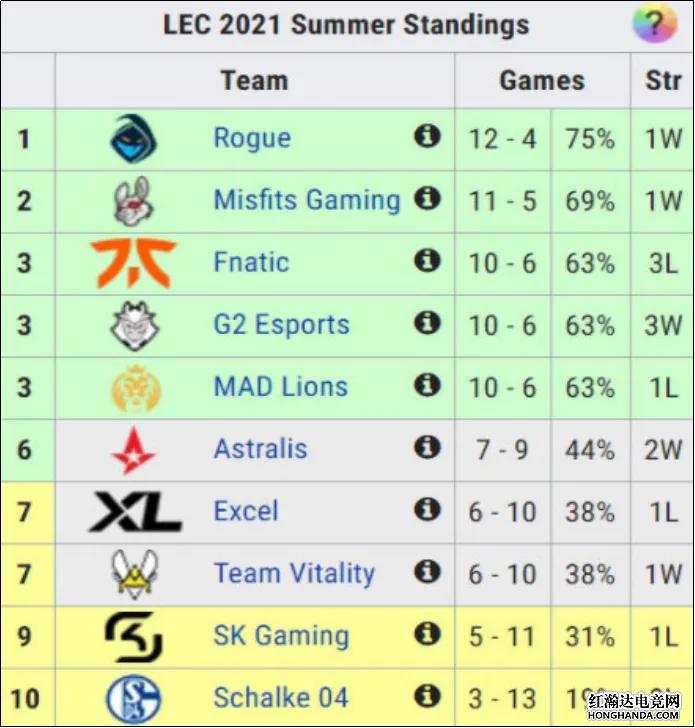Image resolution: width=695 pixels, height=728 pixels.
Task: Open the G2 Esports team link
Action: point(281,324)
